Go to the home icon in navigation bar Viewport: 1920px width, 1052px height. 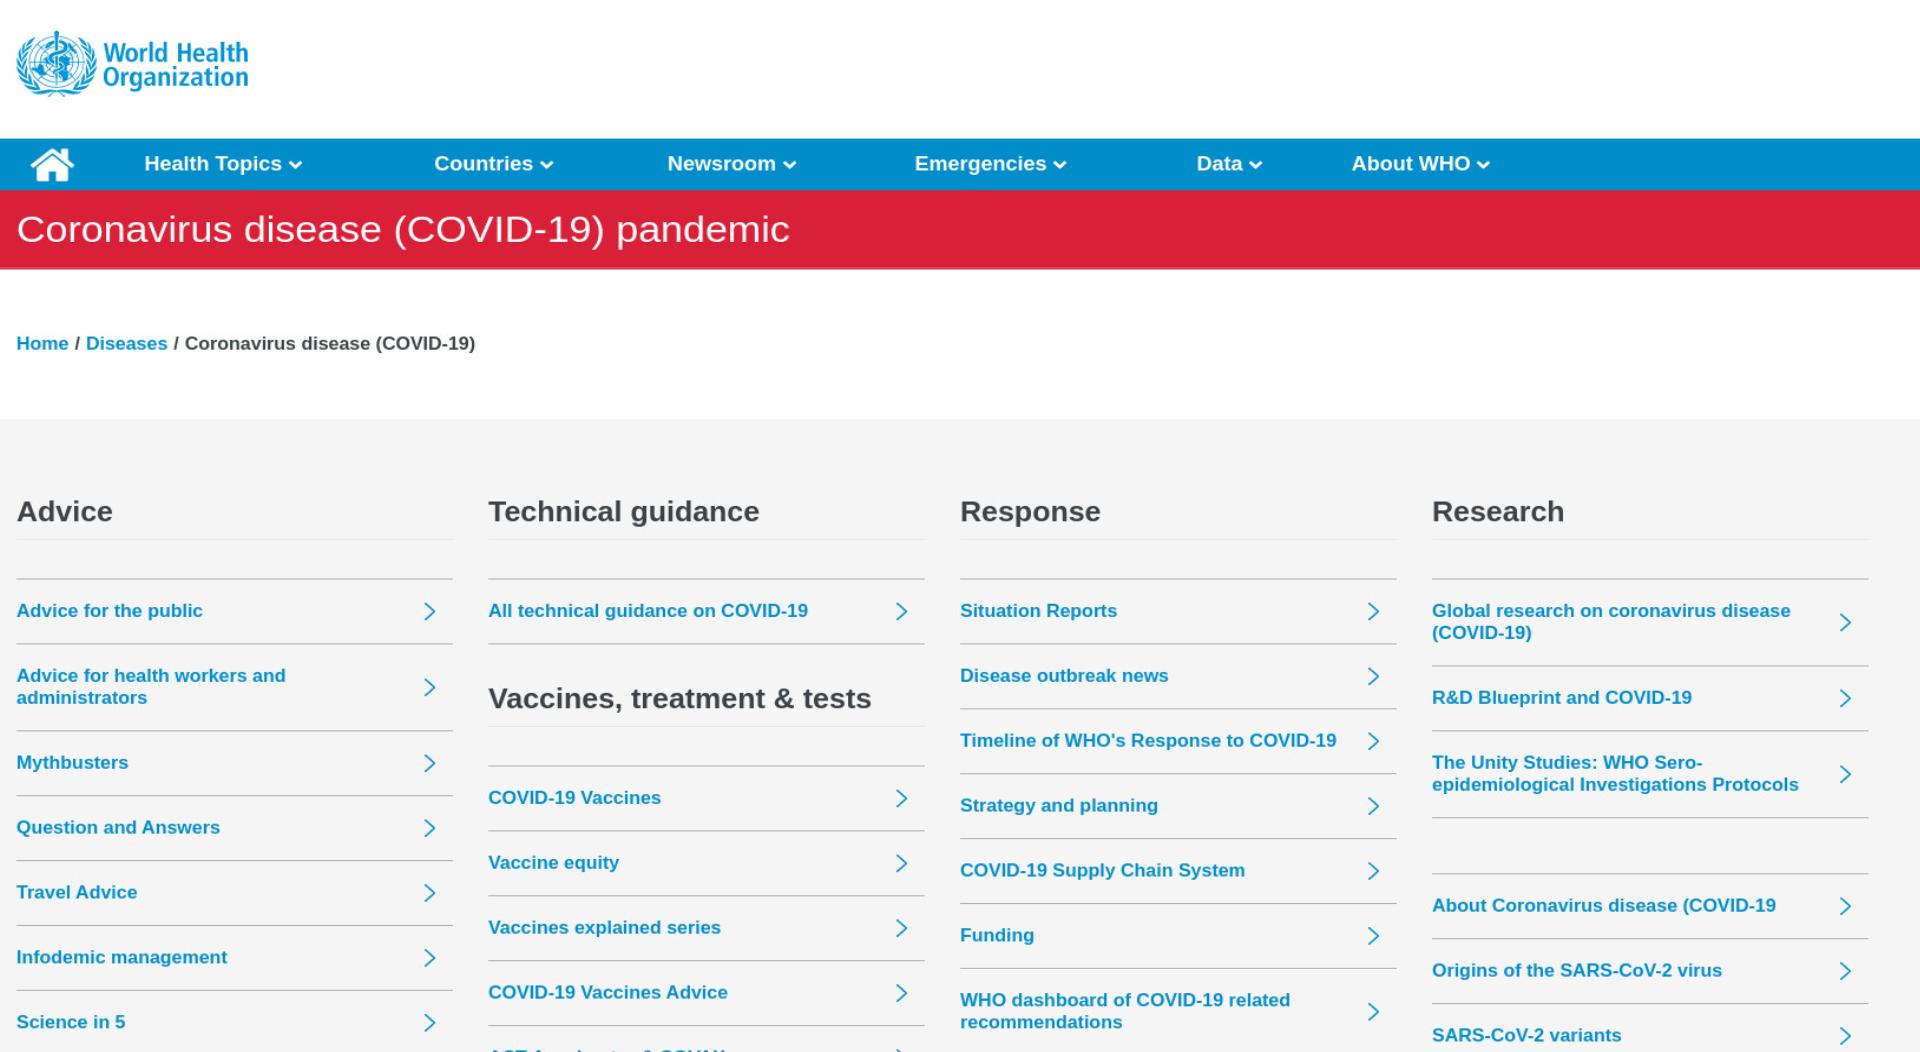pyautogui.click(x=52, y=164)
